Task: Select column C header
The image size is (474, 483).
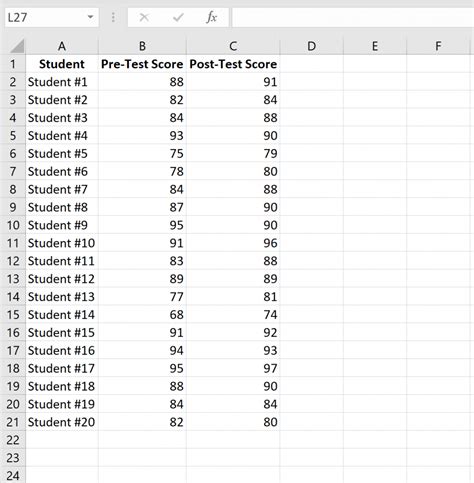Action: pos(233,46)
